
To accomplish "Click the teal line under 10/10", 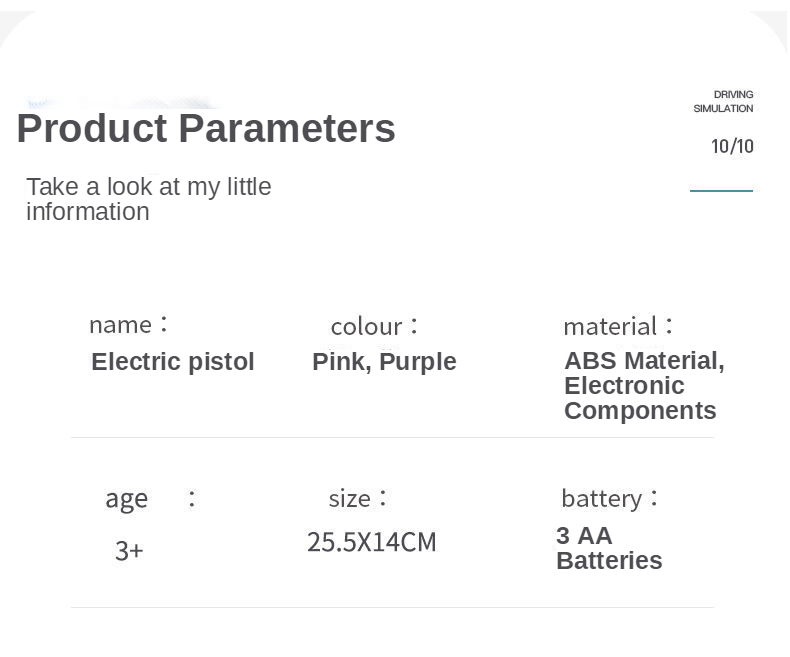I will [721, 190].
